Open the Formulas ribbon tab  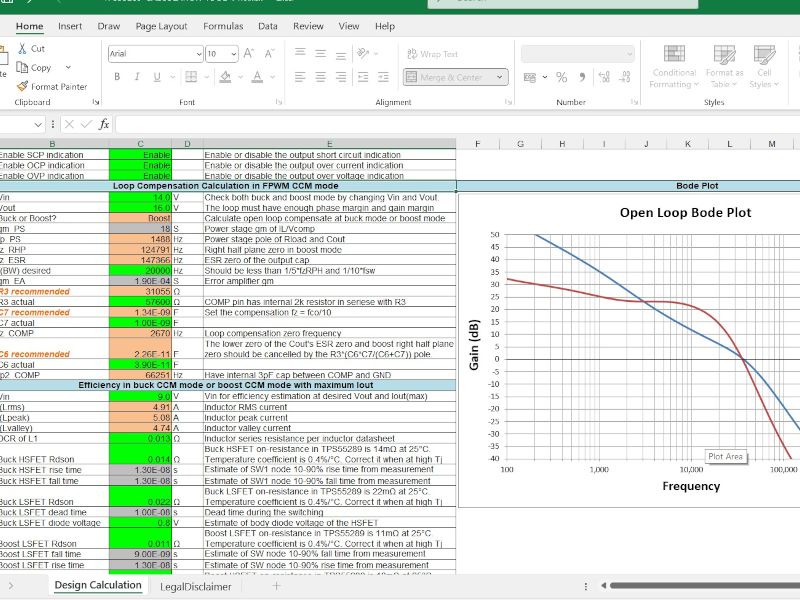click(x=223, y=26)
